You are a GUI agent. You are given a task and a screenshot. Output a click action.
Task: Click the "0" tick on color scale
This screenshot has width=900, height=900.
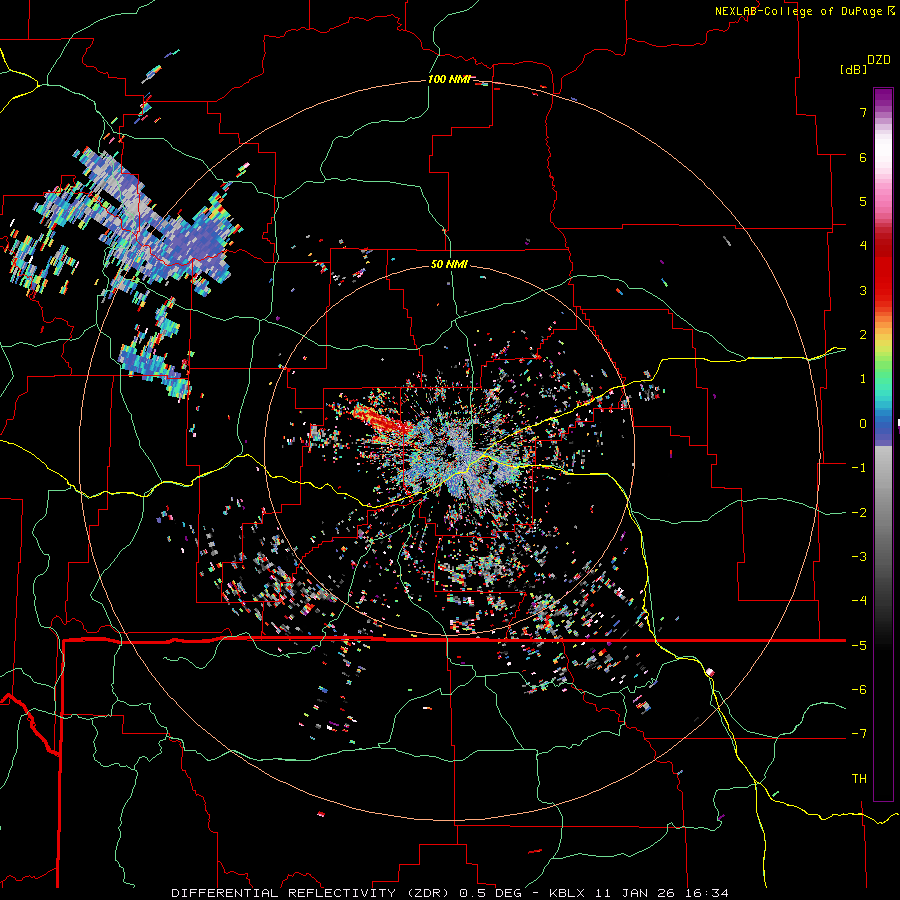point(863,424)
